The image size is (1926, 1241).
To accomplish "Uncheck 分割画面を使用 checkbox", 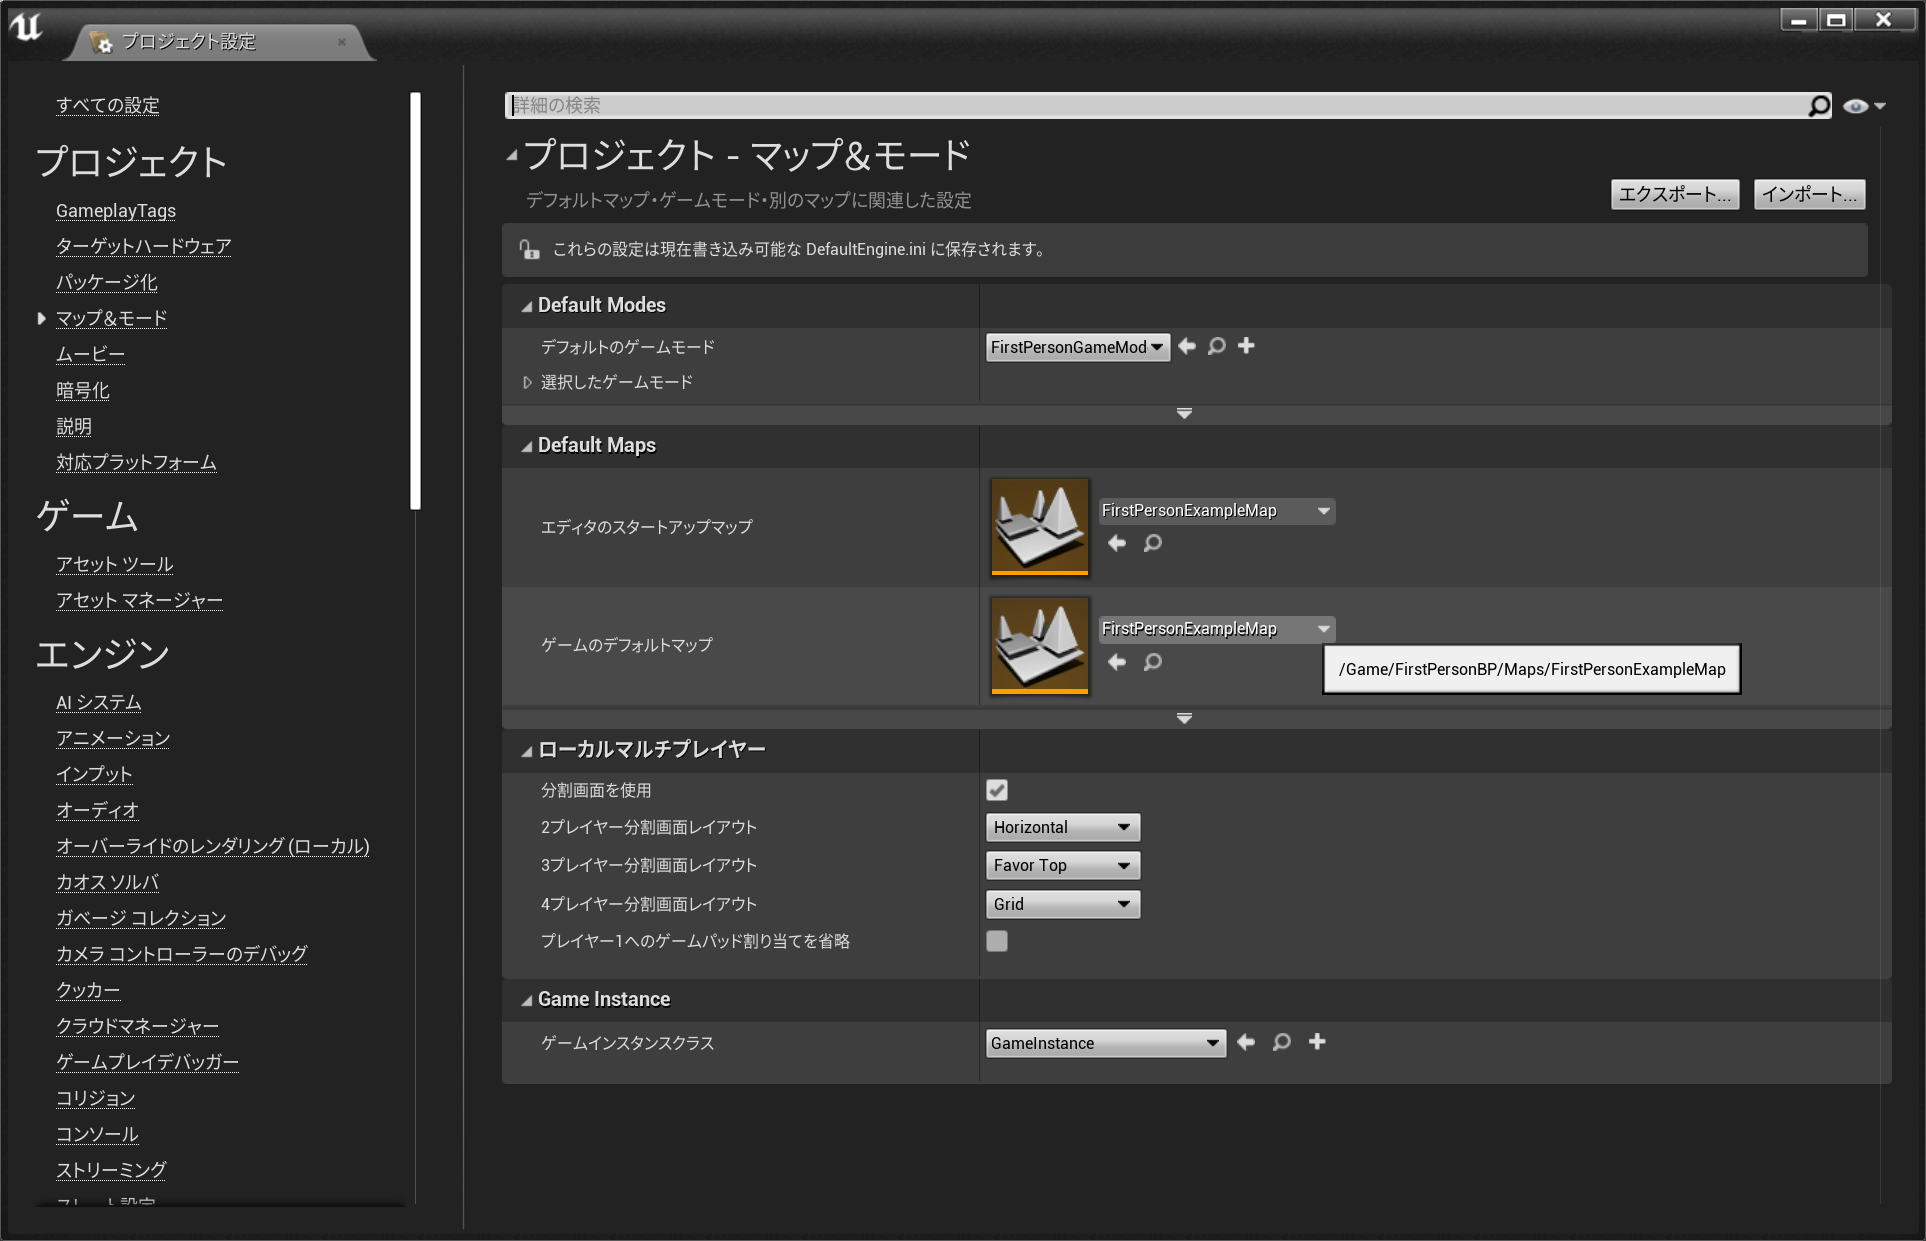I will coord(997,790).
